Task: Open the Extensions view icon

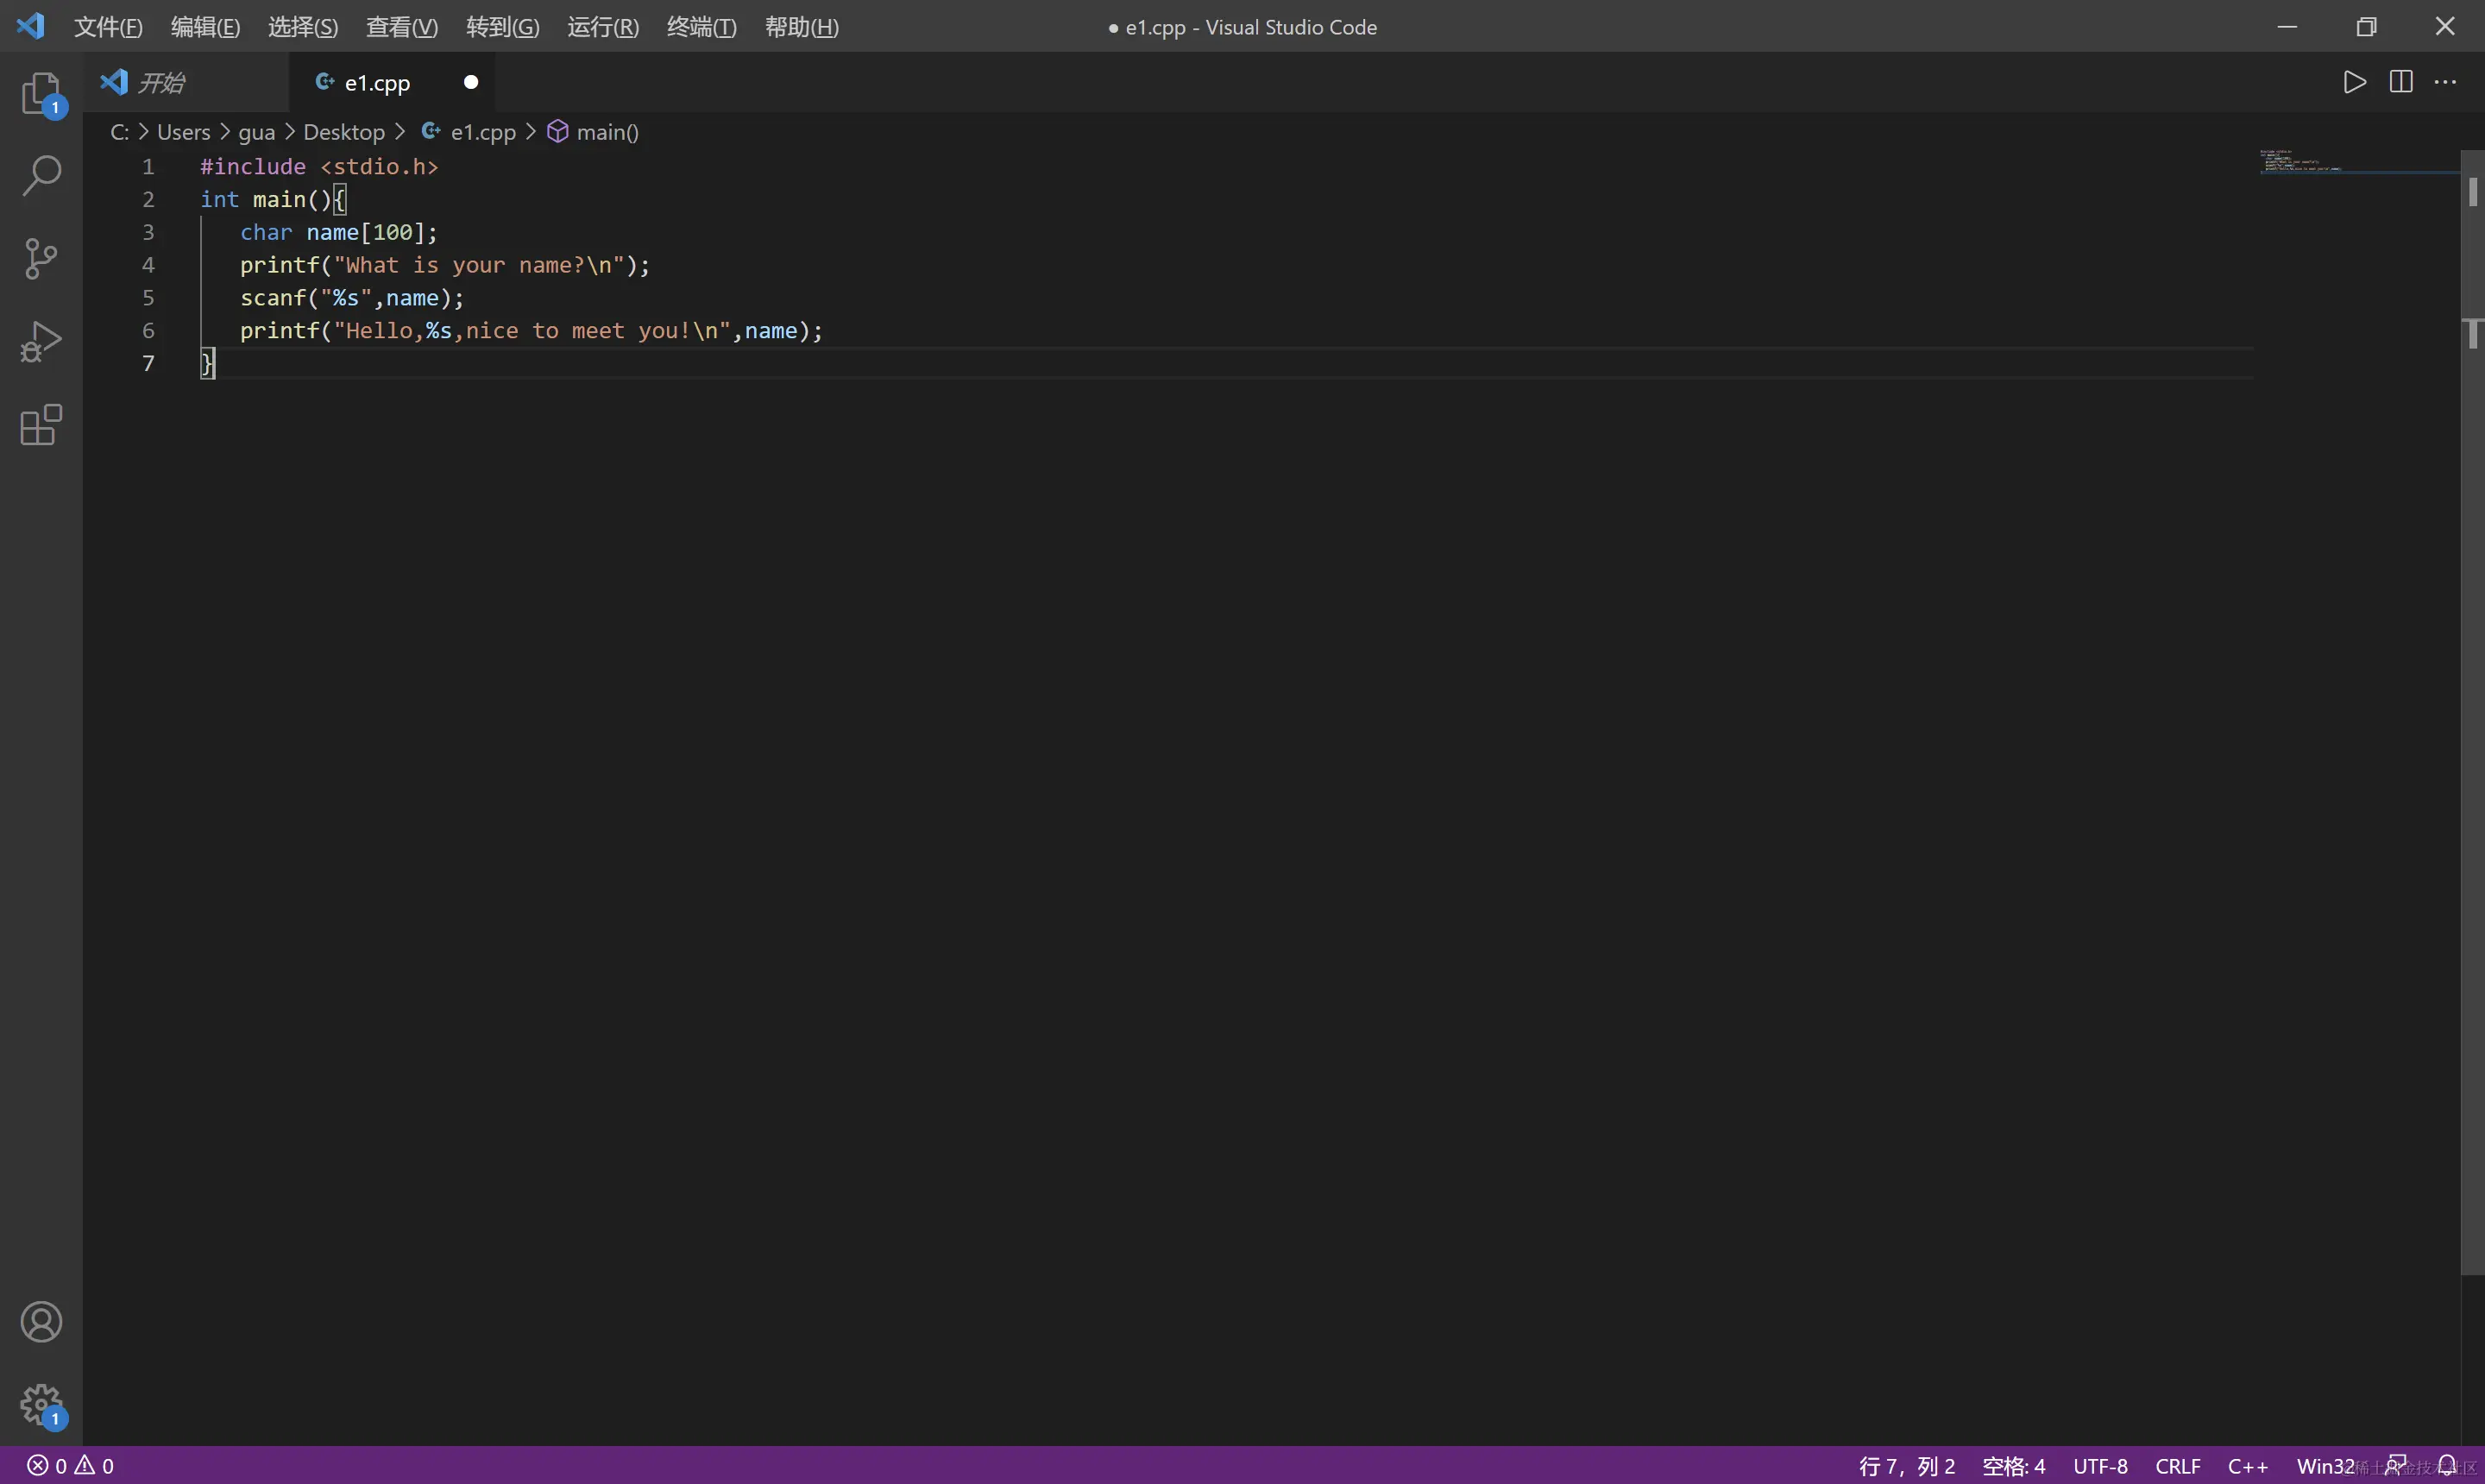Action: 41,425
